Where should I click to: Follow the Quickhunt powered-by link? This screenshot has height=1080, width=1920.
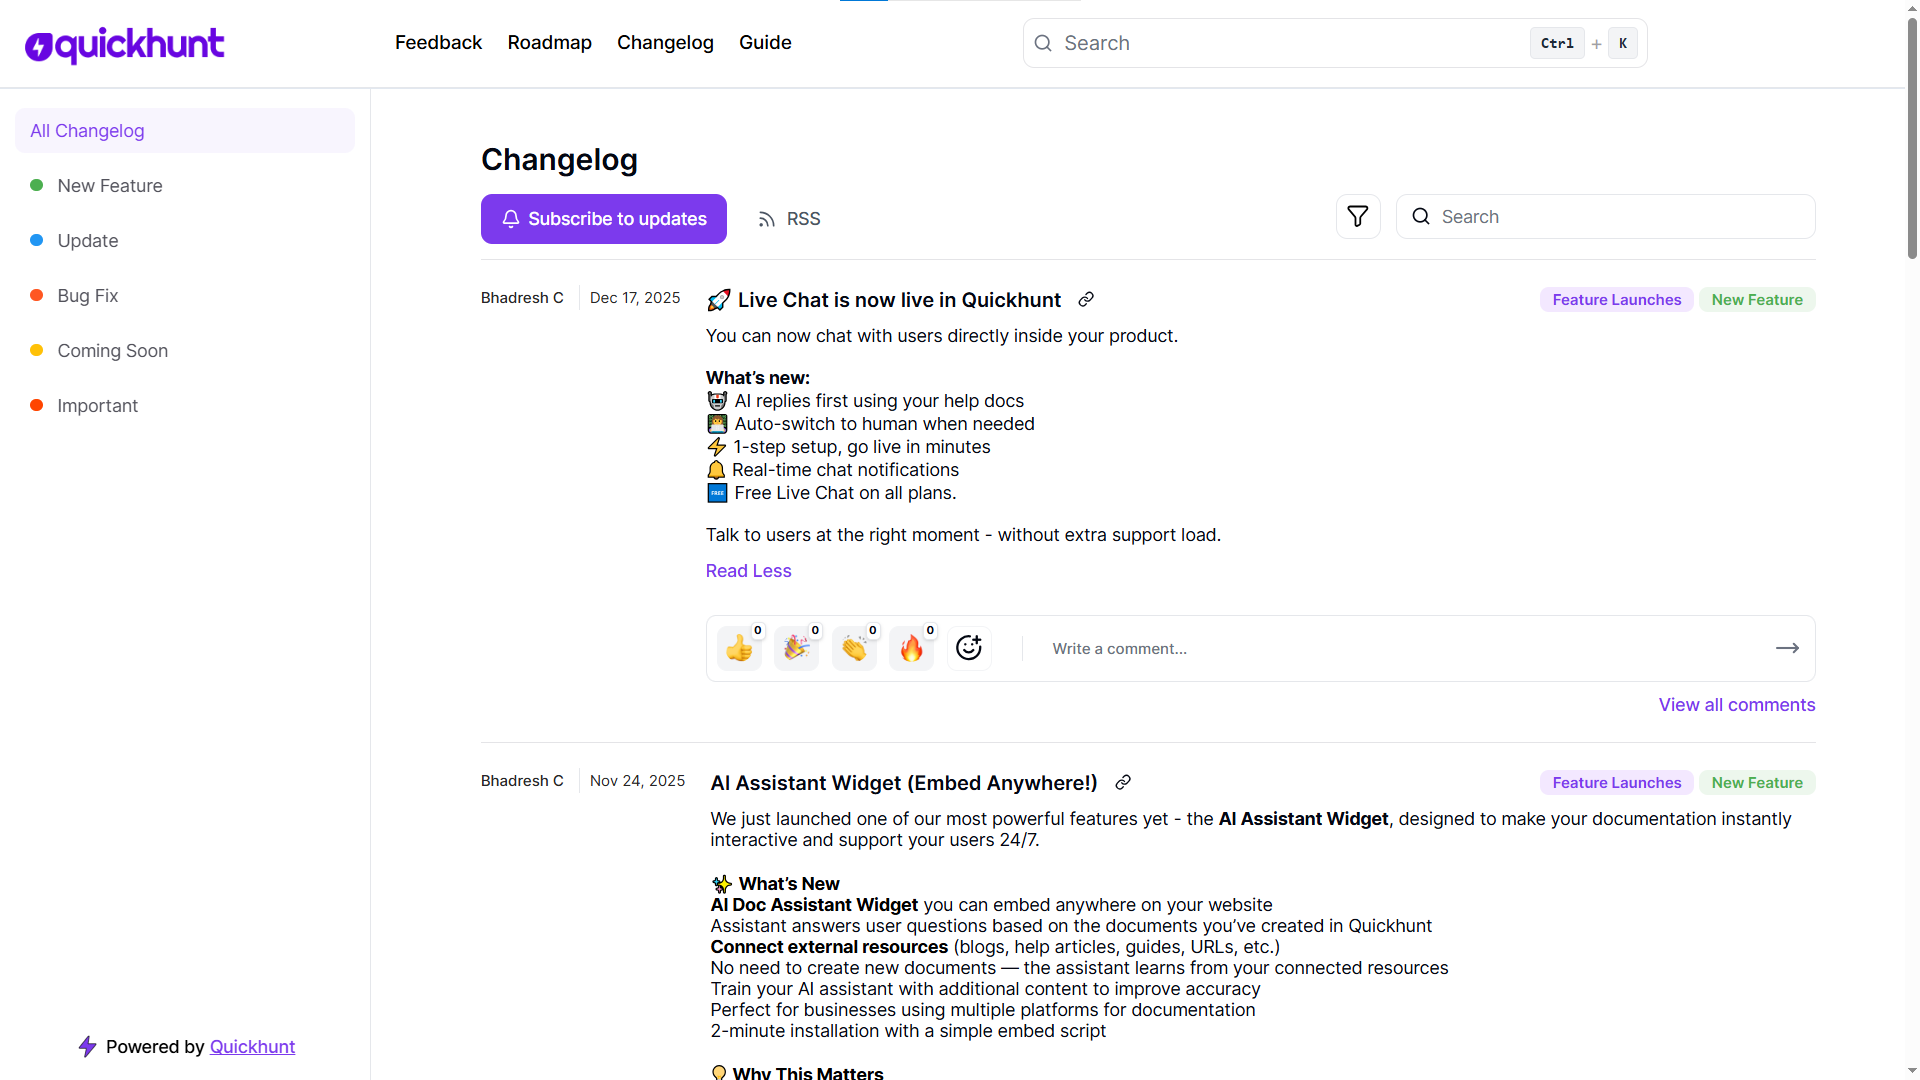252,1046
